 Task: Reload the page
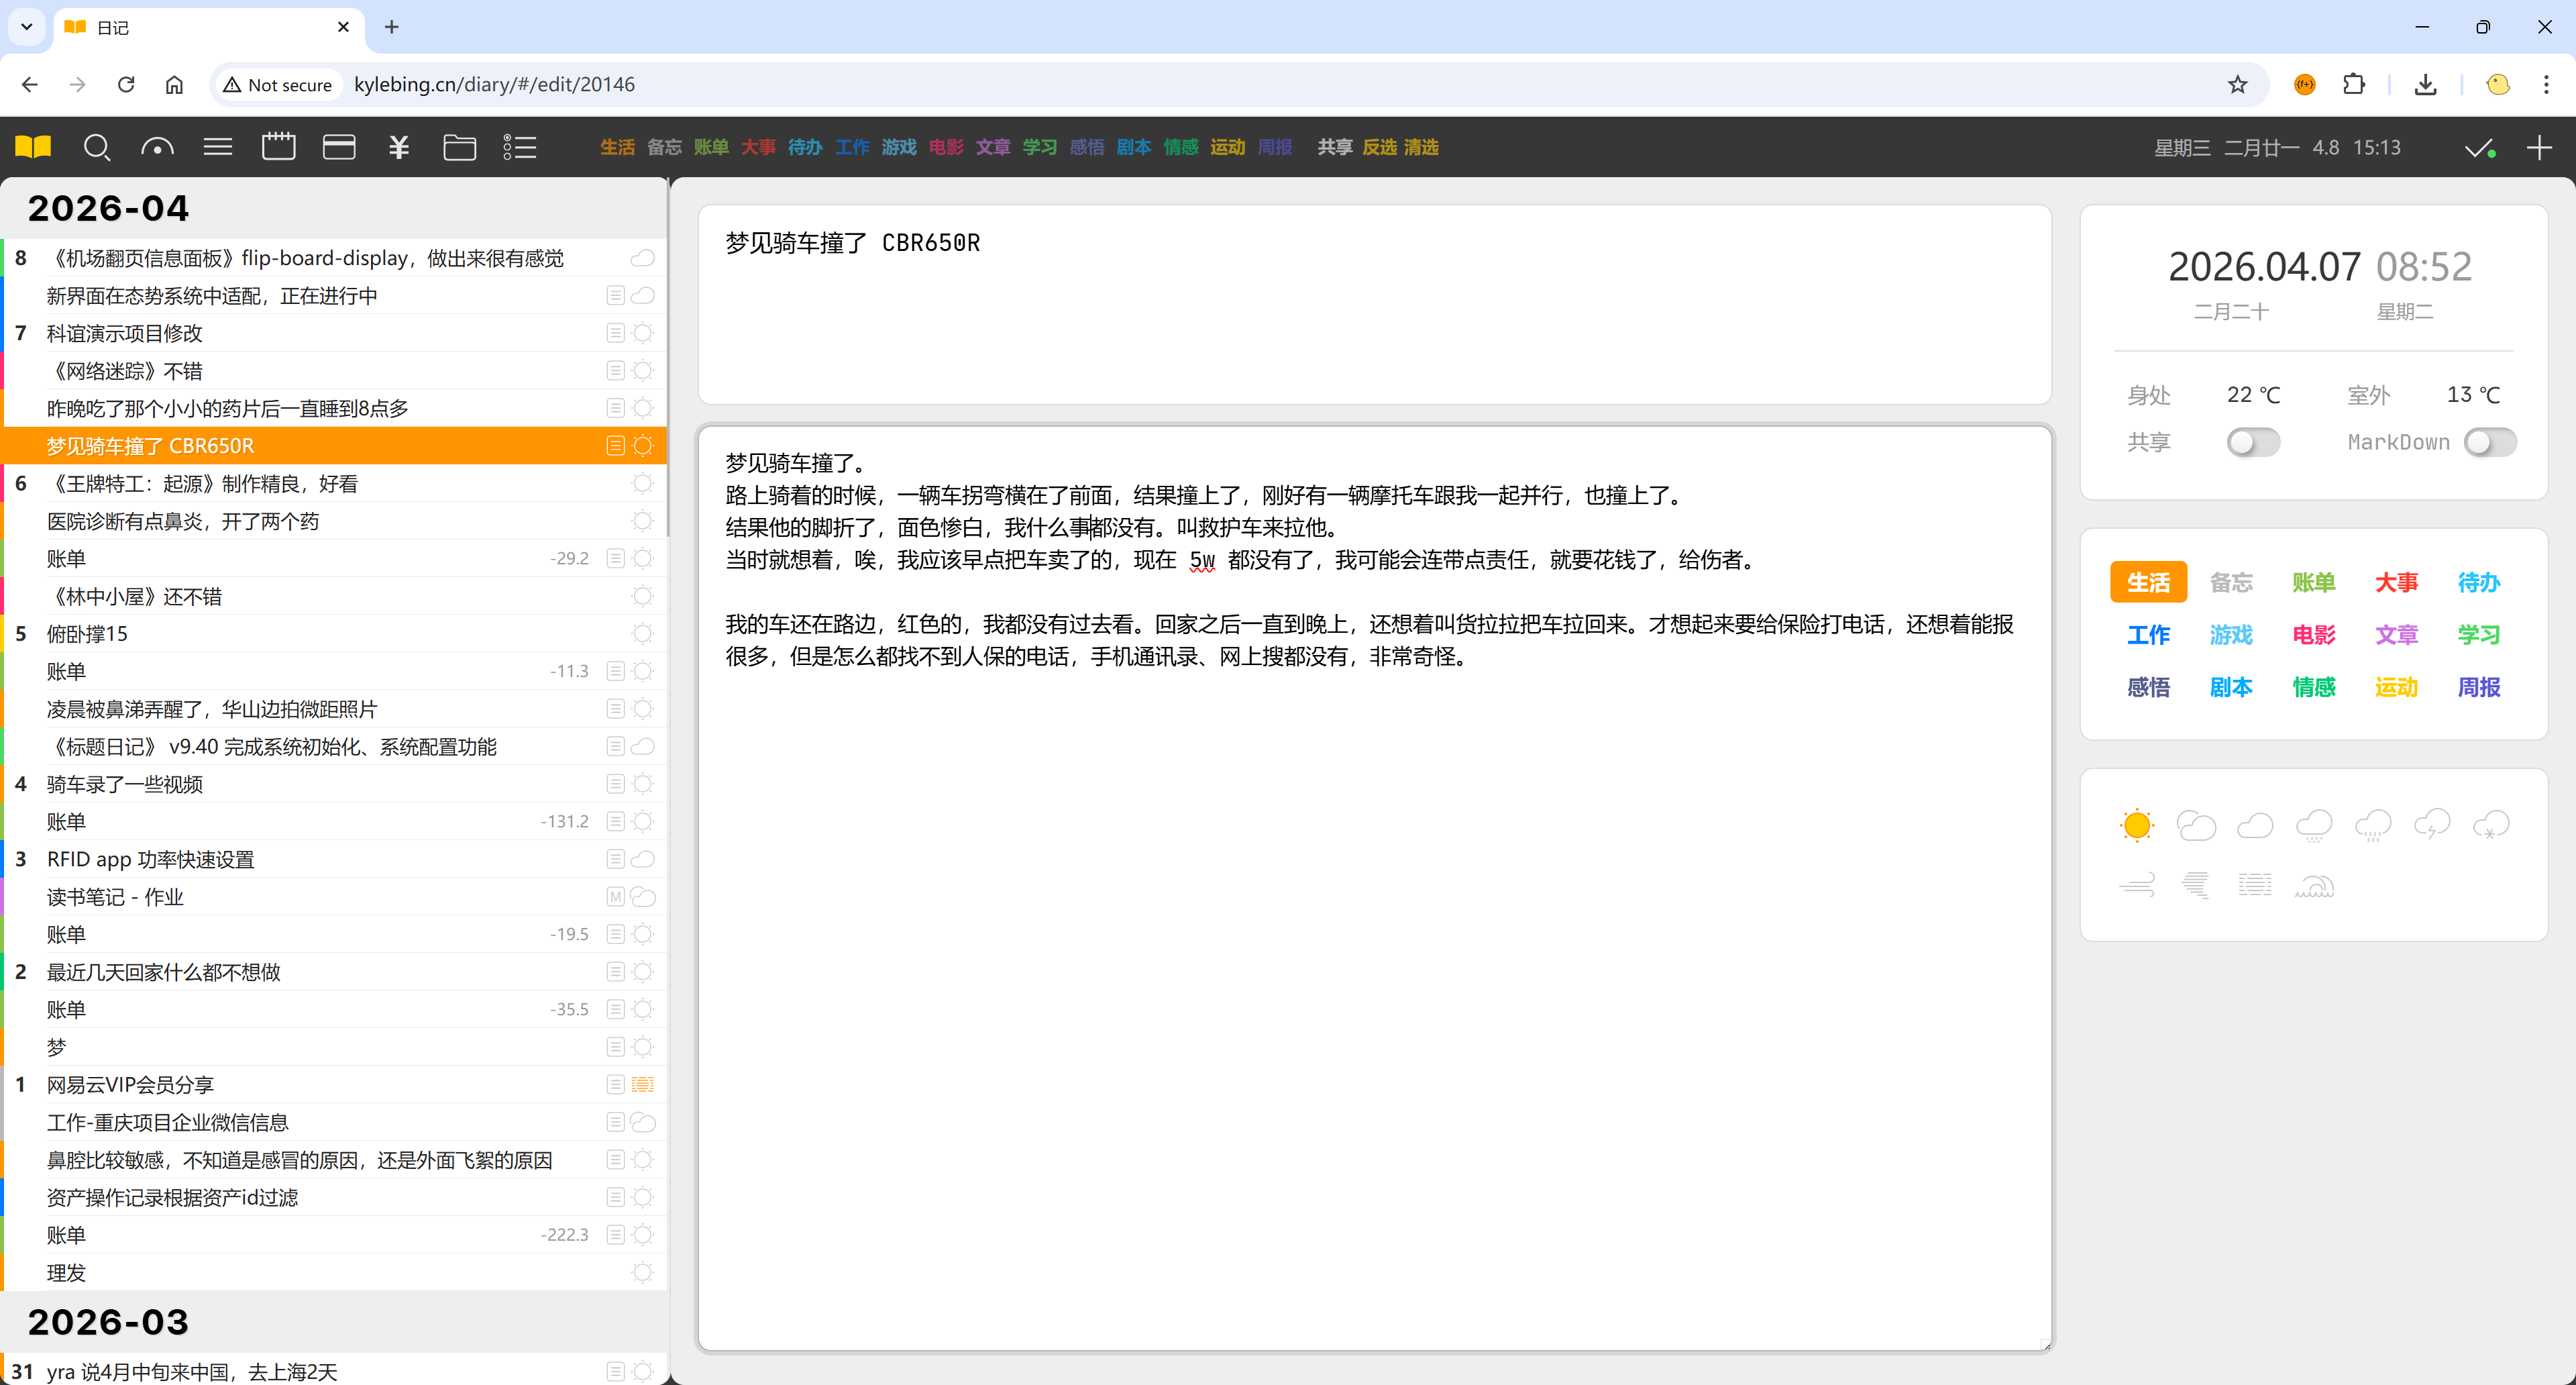tap(126, 85)
